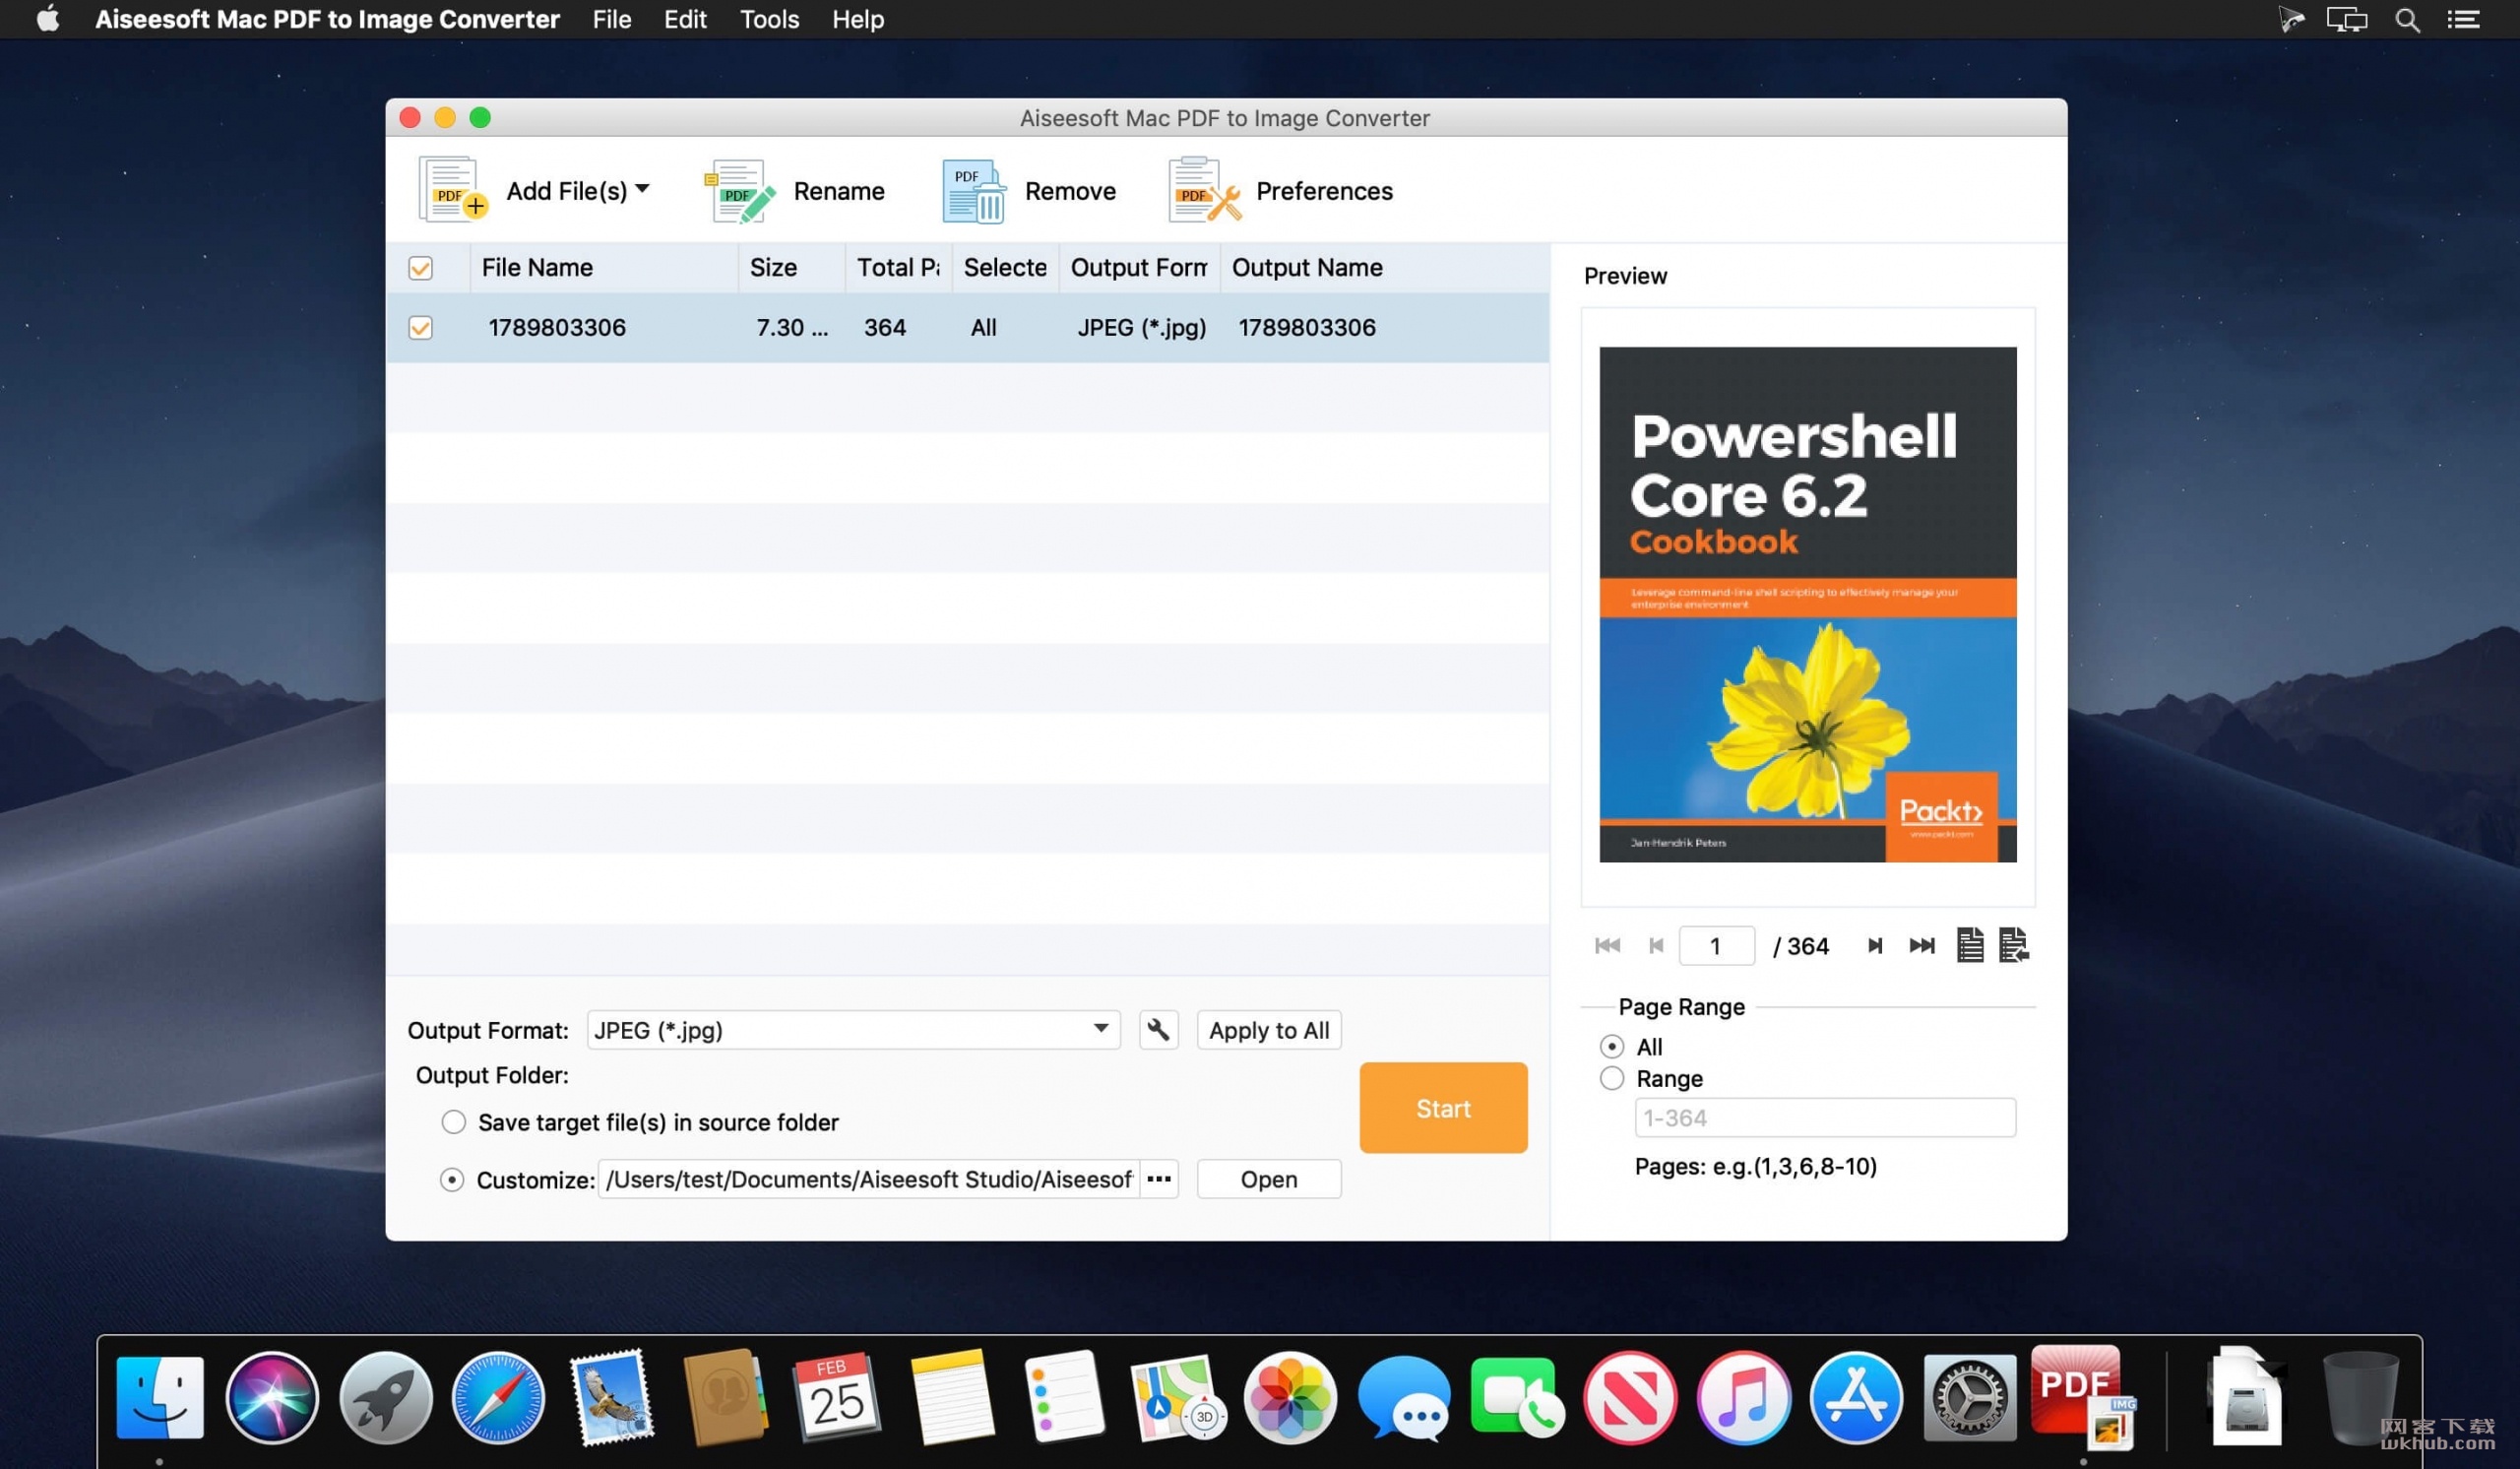Select the JPEG (*.jpg) cell in file row
2520x1469 pixels.
[1141, 327]
